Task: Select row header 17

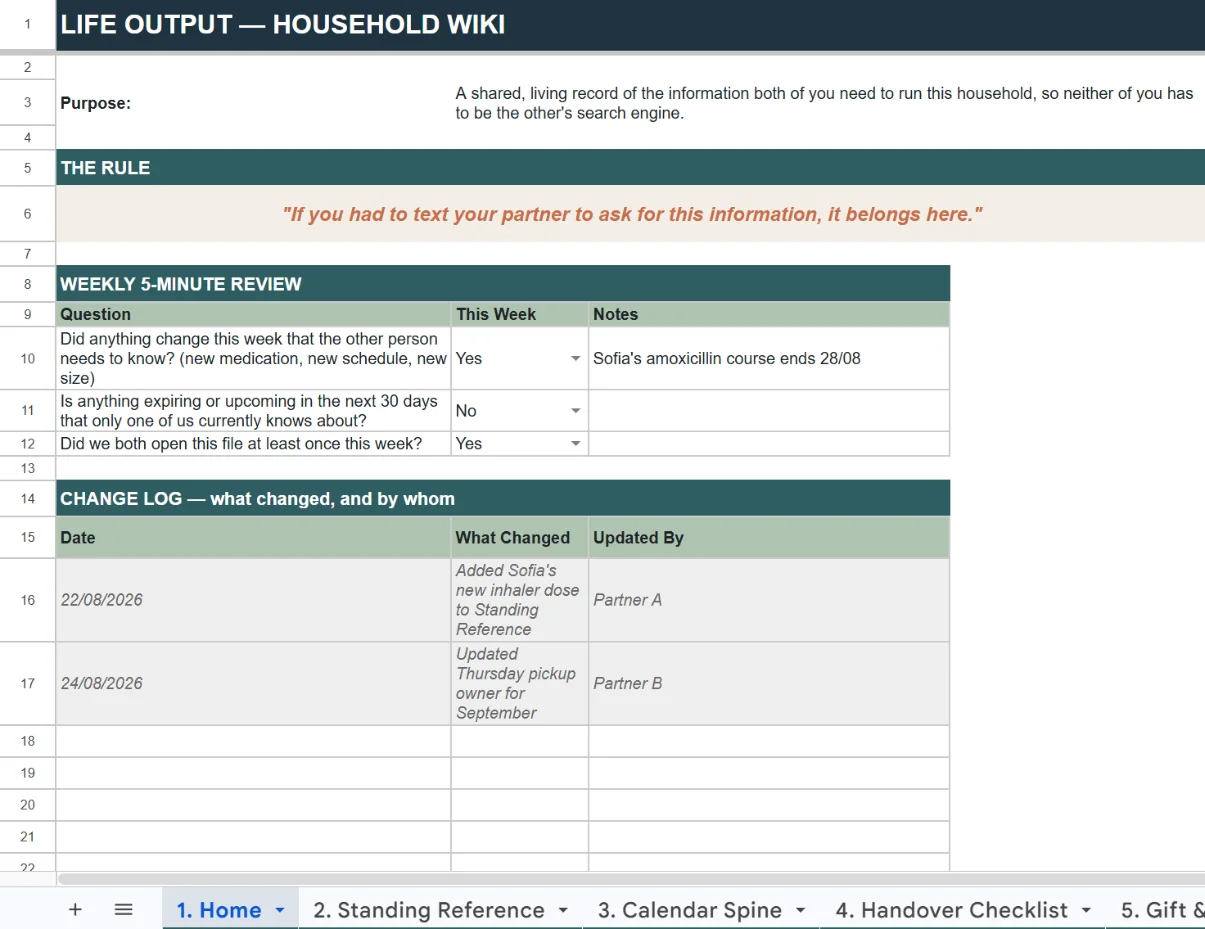Action: pos(27,683)
